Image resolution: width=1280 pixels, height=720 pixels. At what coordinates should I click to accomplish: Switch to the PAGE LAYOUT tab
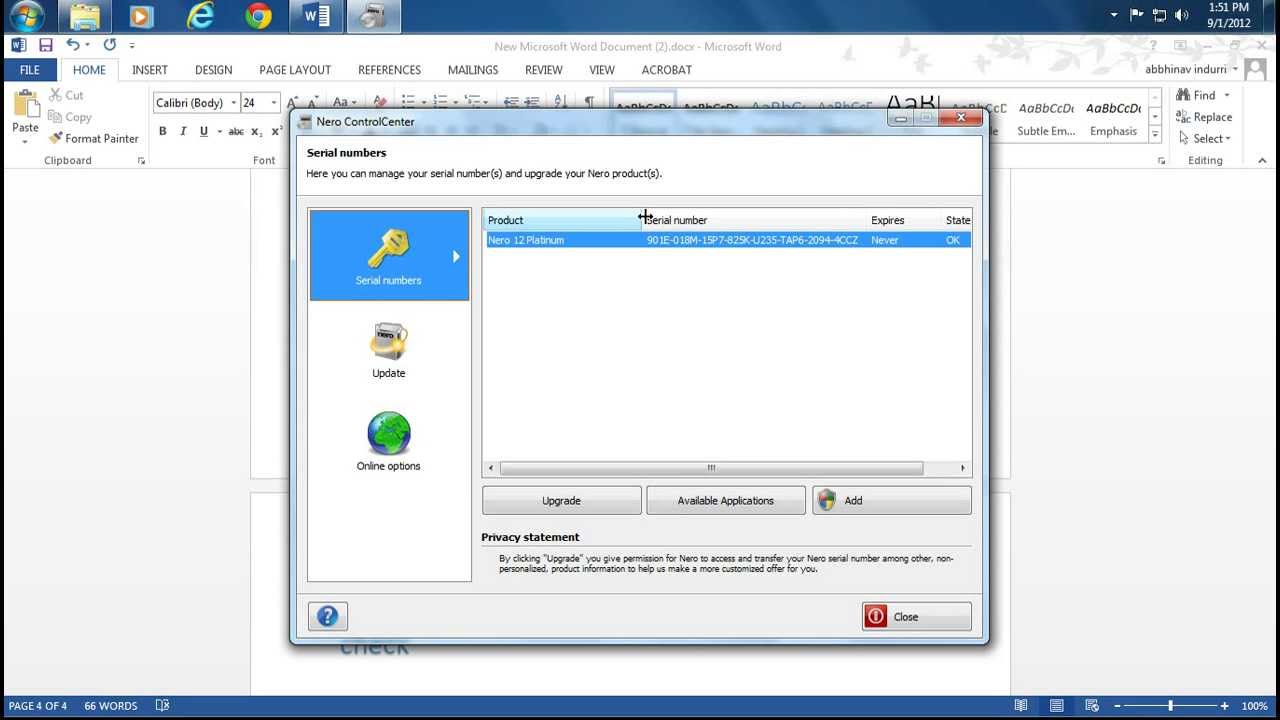295,70
